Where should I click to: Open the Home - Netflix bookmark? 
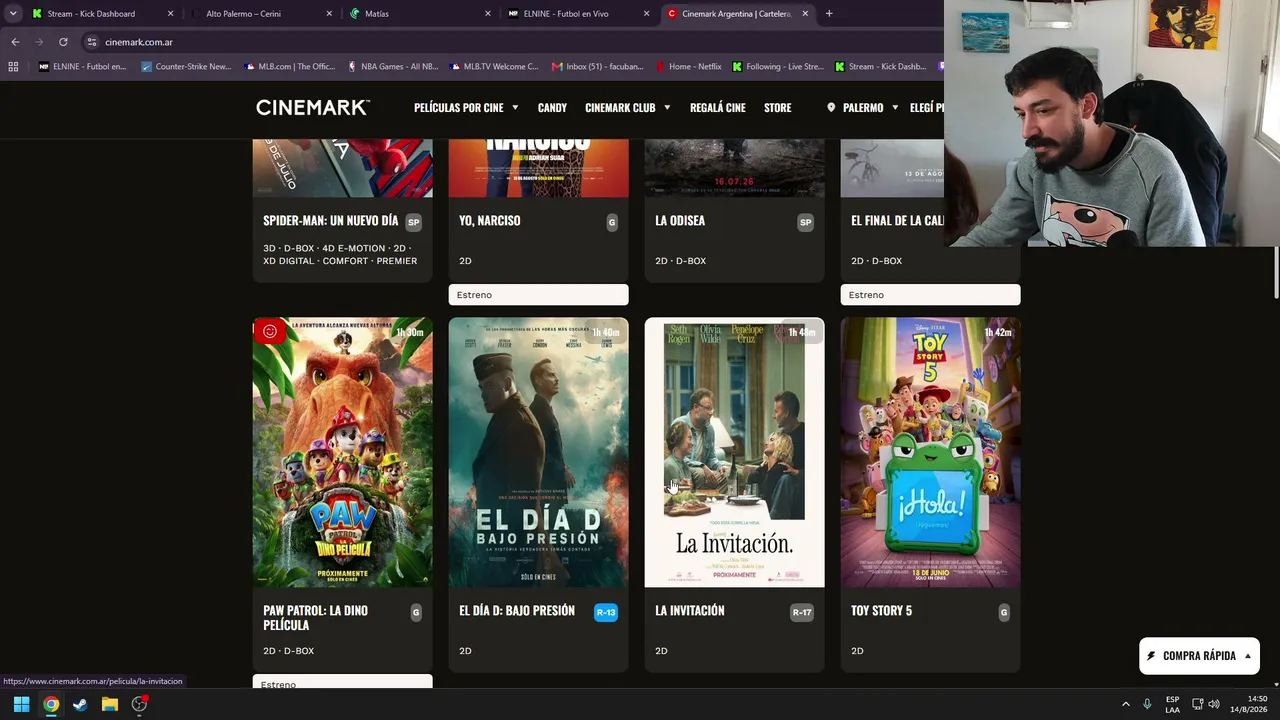click(687, 67)
